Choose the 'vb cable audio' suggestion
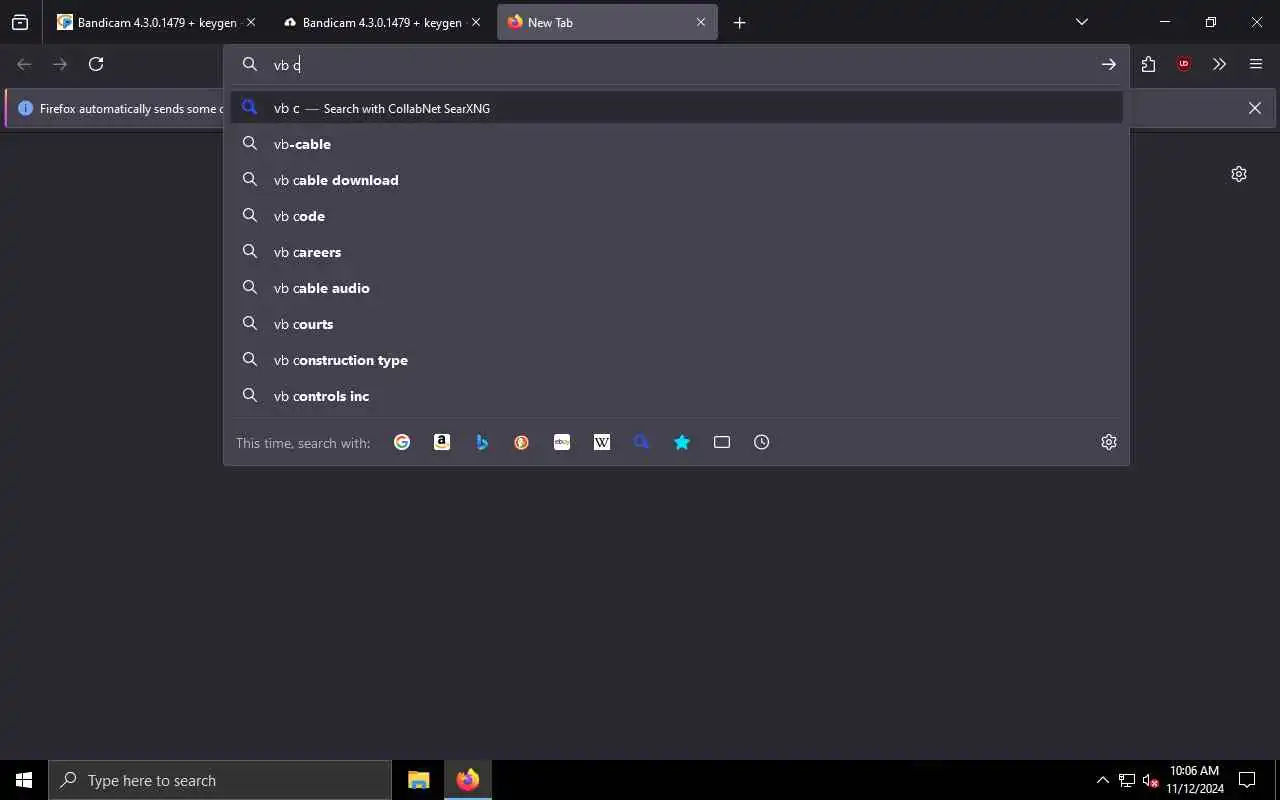1280x800 pixels. (676, 288)
